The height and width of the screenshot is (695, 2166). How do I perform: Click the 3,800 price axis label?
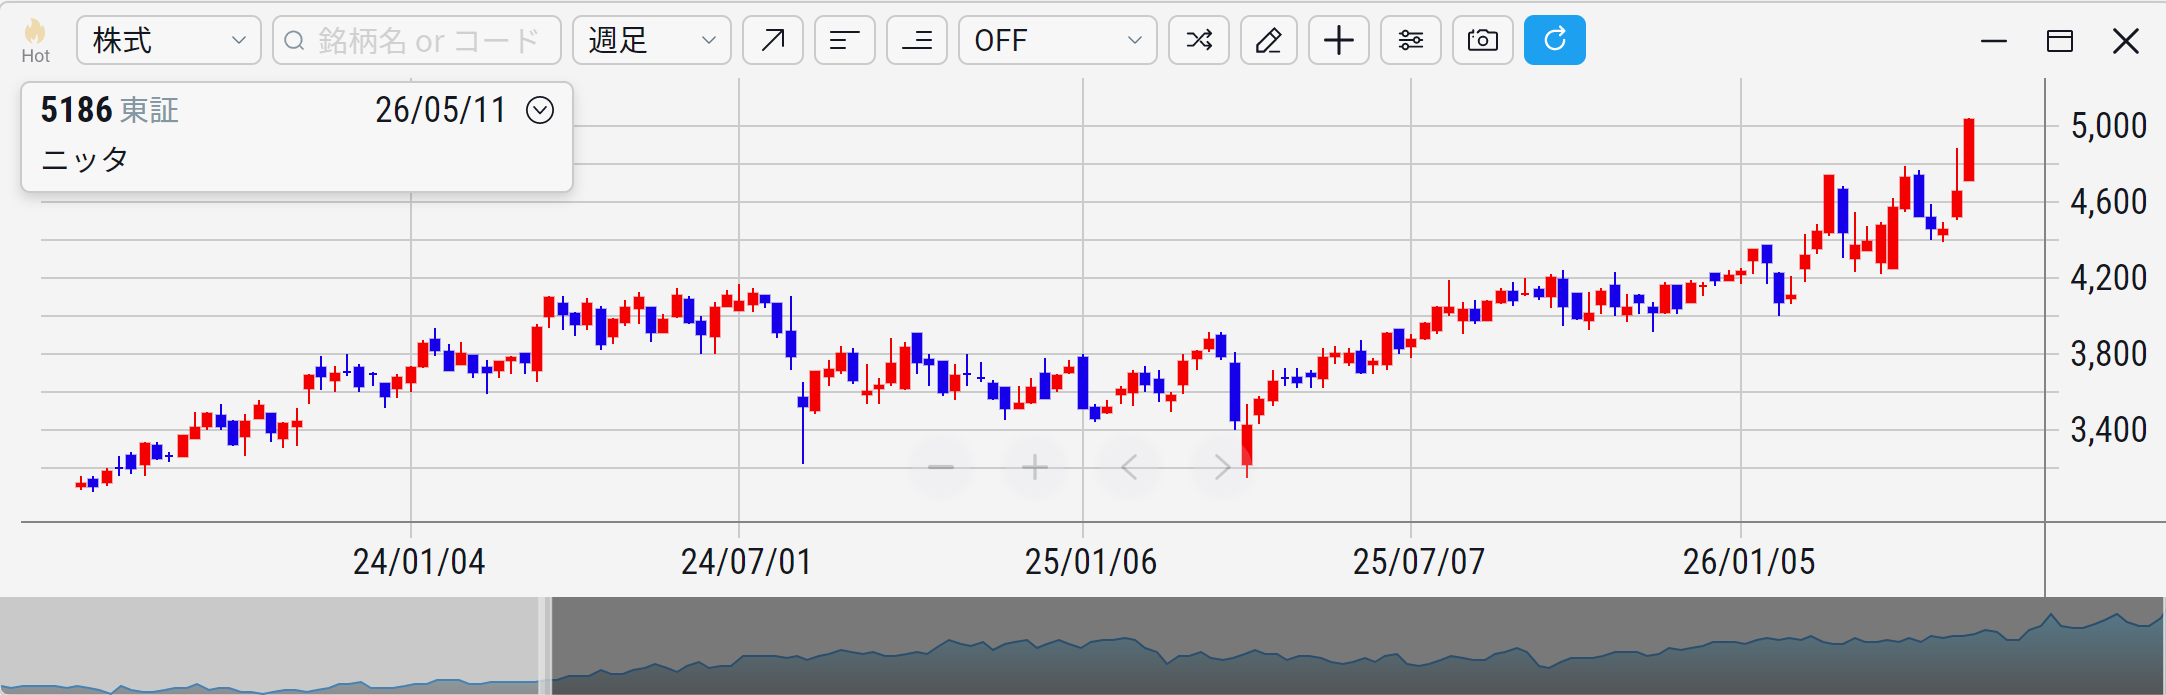[2108, 354]
